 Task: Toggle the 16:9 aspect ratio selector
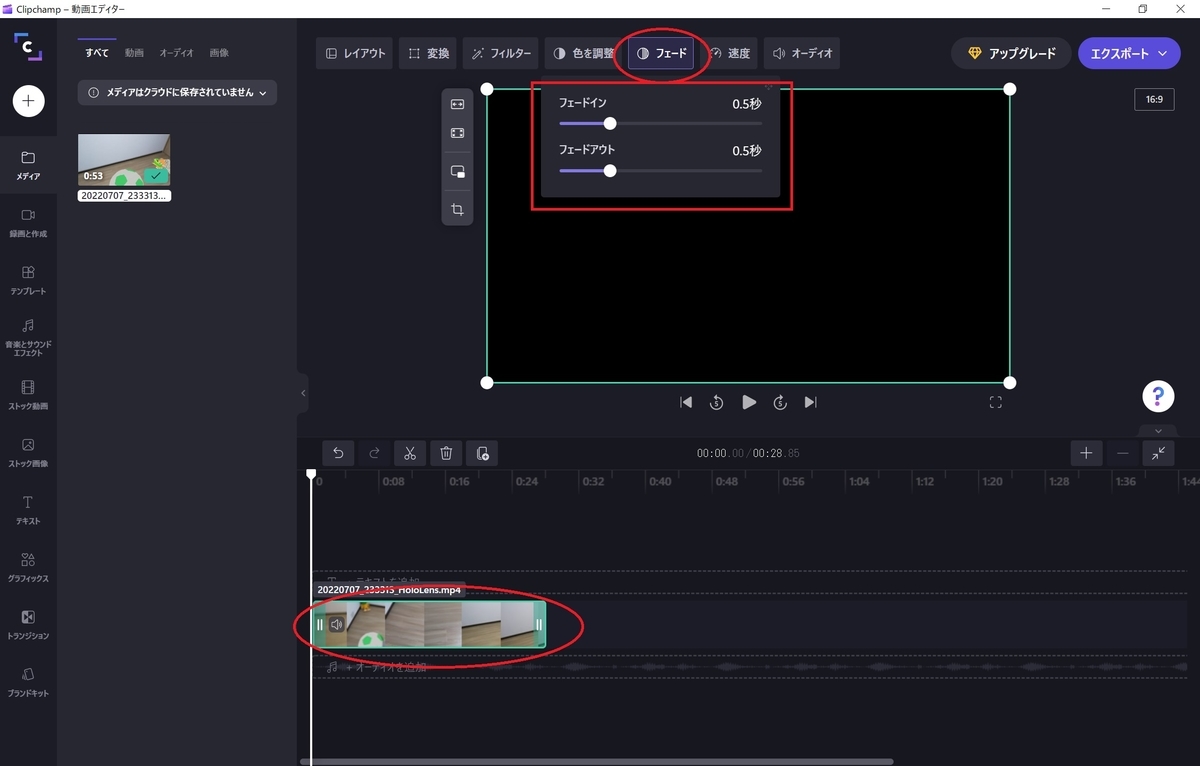tap(1154, 100)
